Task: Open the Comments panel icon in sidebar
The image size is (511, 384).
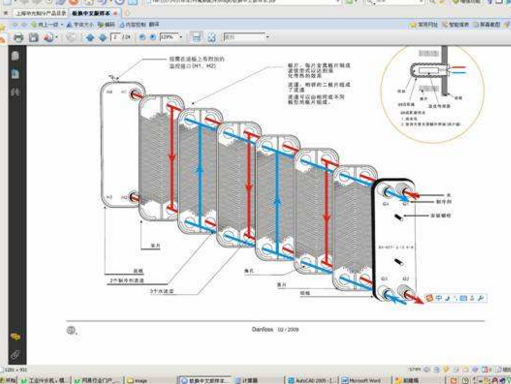Action: point(15,337)
